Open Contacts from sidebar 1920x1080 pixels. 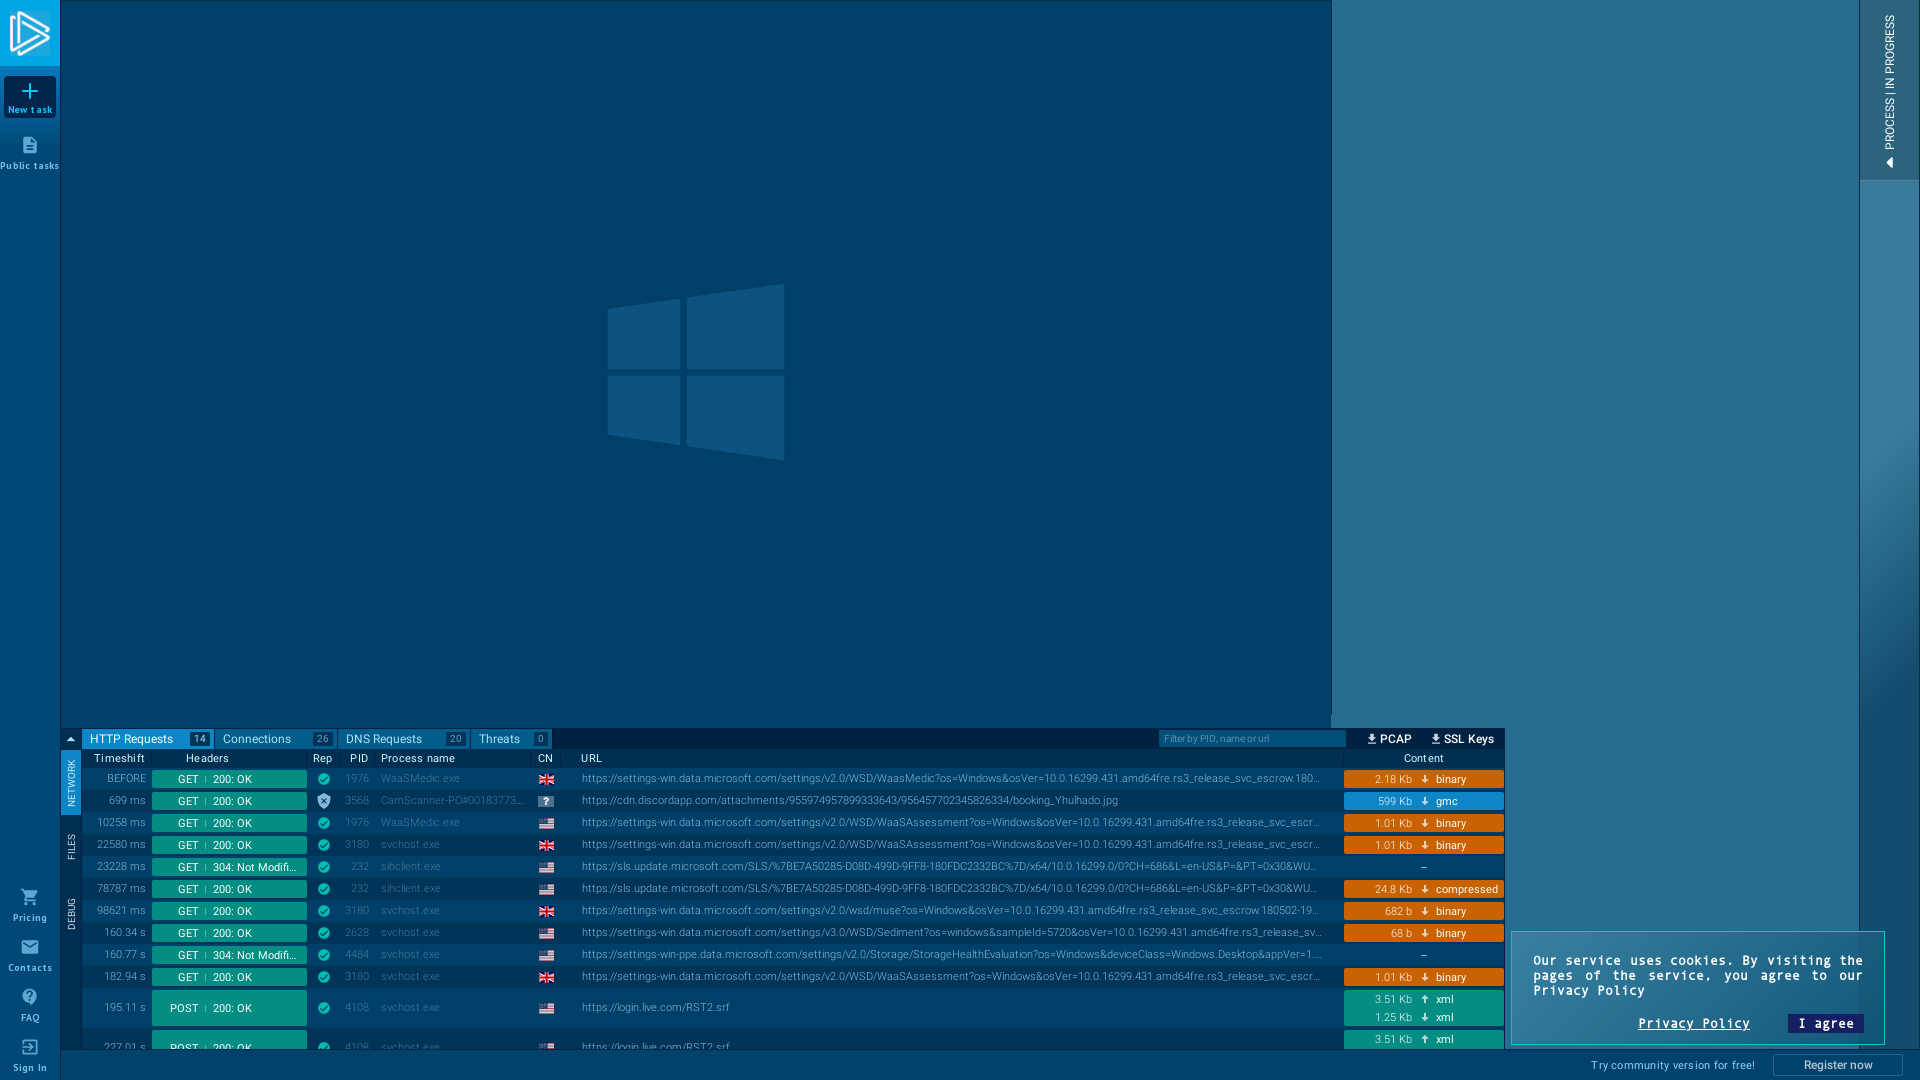[30, 955]
